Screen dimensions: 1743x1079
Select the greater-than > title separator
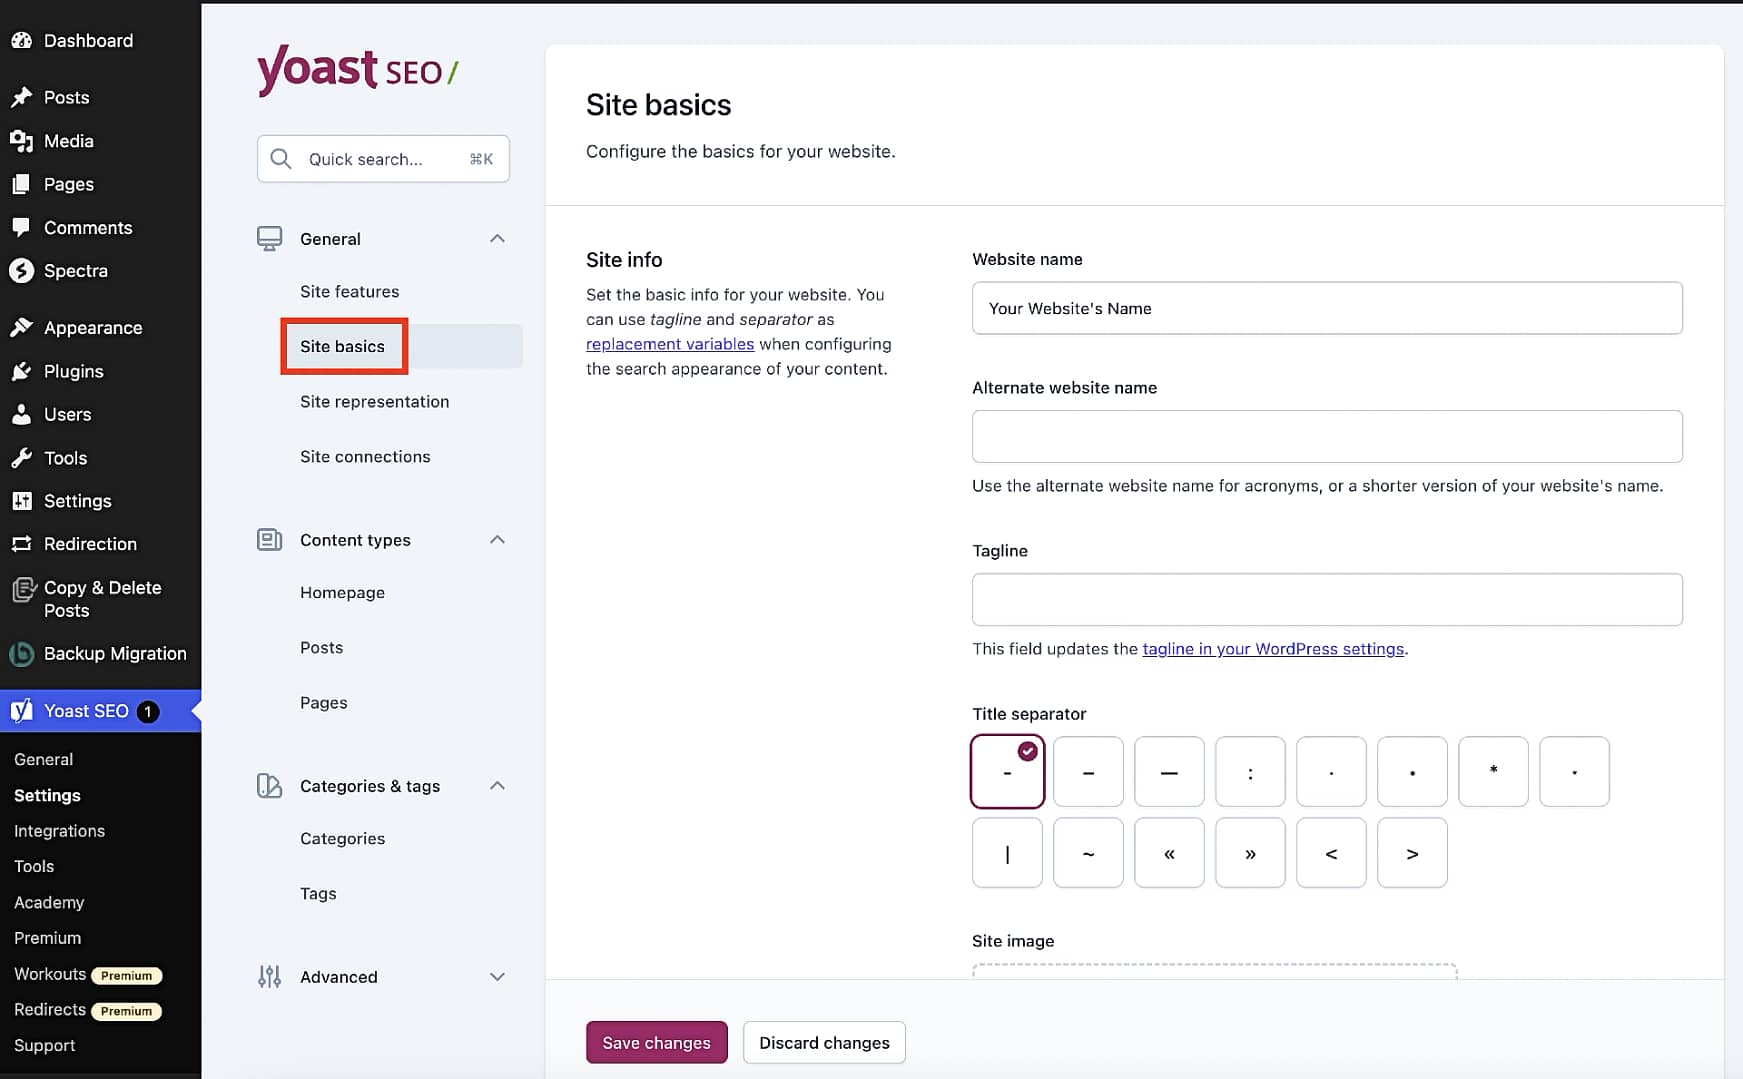[1412, 853]
